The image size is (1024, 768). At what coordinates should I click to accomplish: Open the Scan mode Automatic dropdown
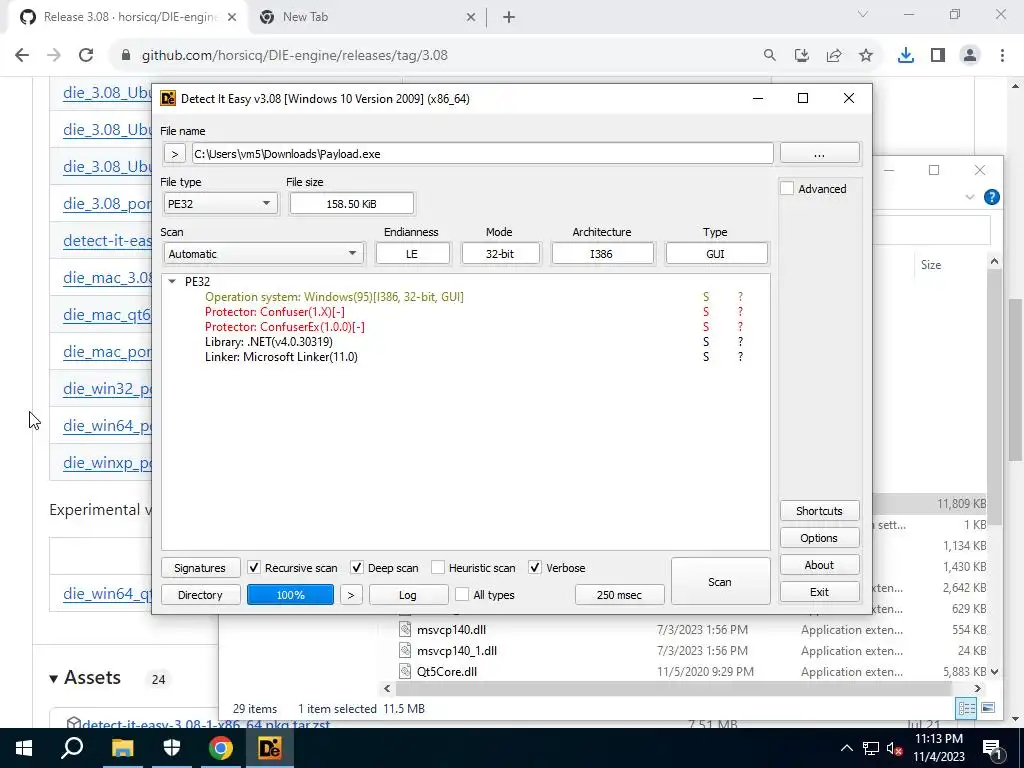[263, 254]
